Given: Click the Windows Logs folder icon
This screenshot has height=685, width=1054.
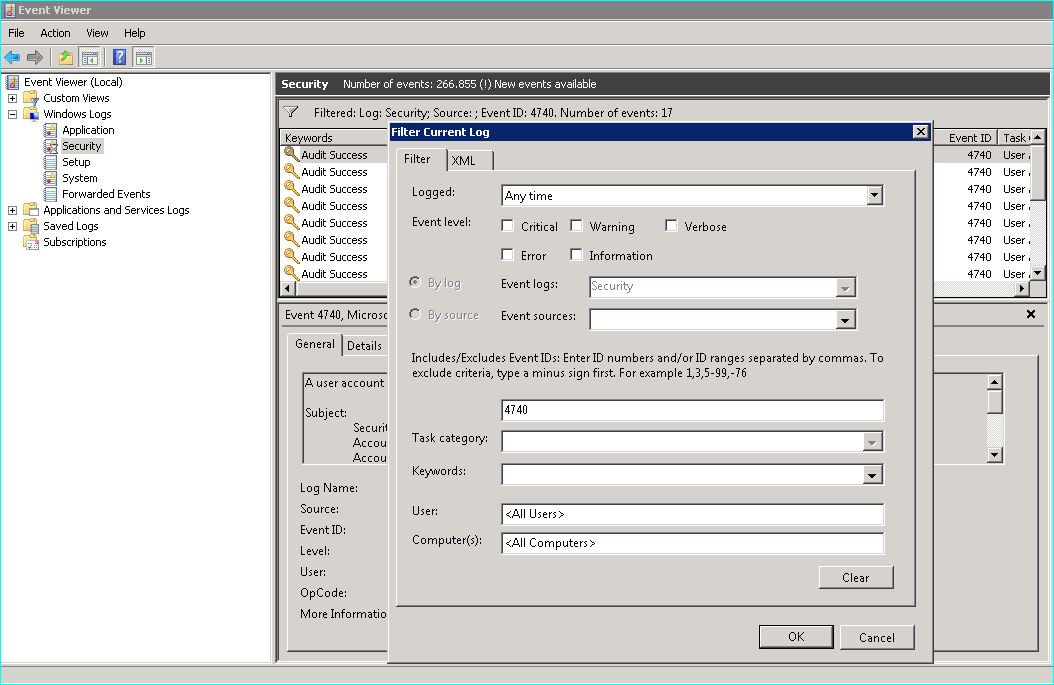Looking at the screenshot, I should pyautogui.click(x=31, y=114).
